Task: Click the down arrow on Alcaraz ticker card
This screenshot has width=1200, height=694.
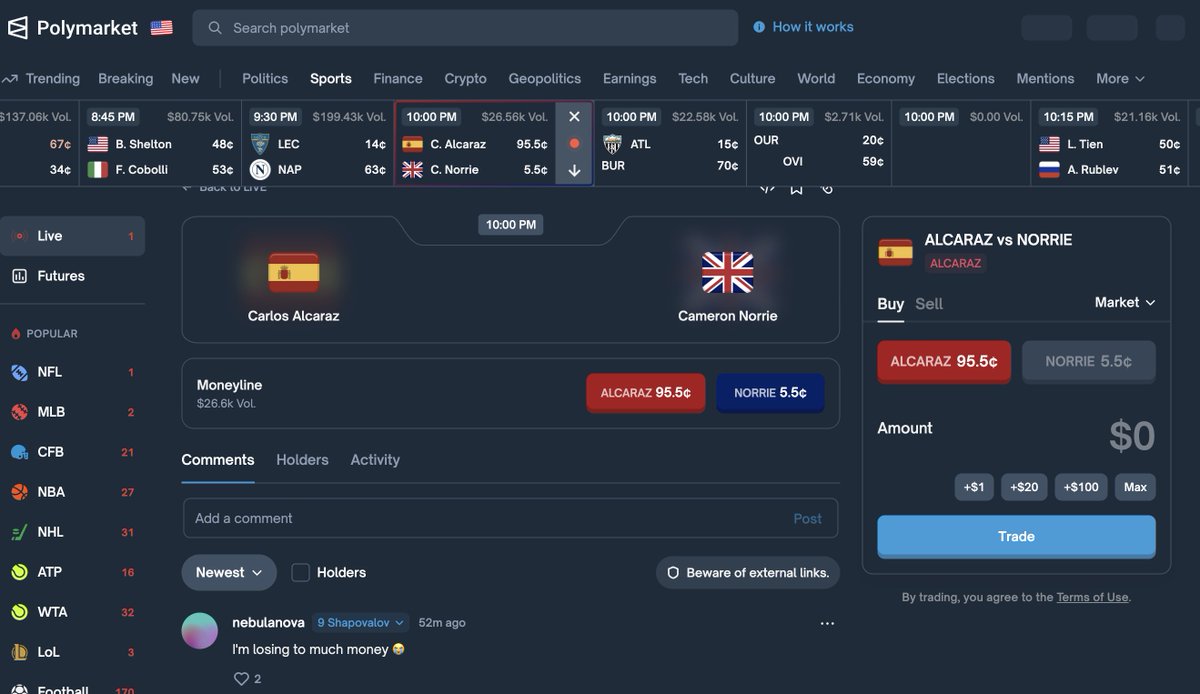Action: tap(574, 170)
